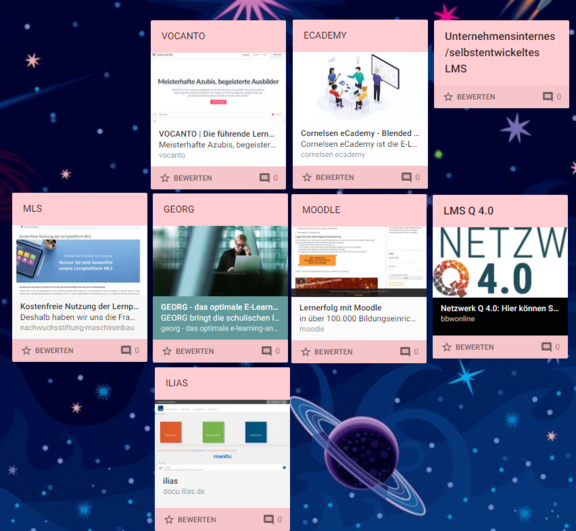Open MLS Lernplattform preview thumbnail
The image size is (576, 531).
(x=80, y=260)
